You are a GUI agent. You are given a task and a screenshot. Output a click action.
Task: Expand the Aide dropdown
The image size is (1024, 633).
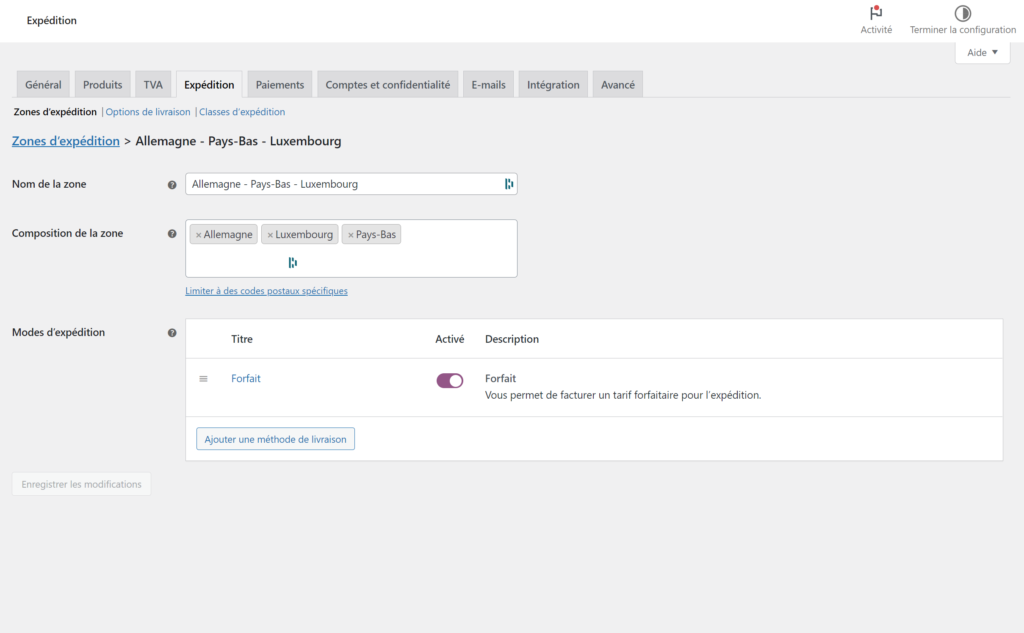coord(982,52)
